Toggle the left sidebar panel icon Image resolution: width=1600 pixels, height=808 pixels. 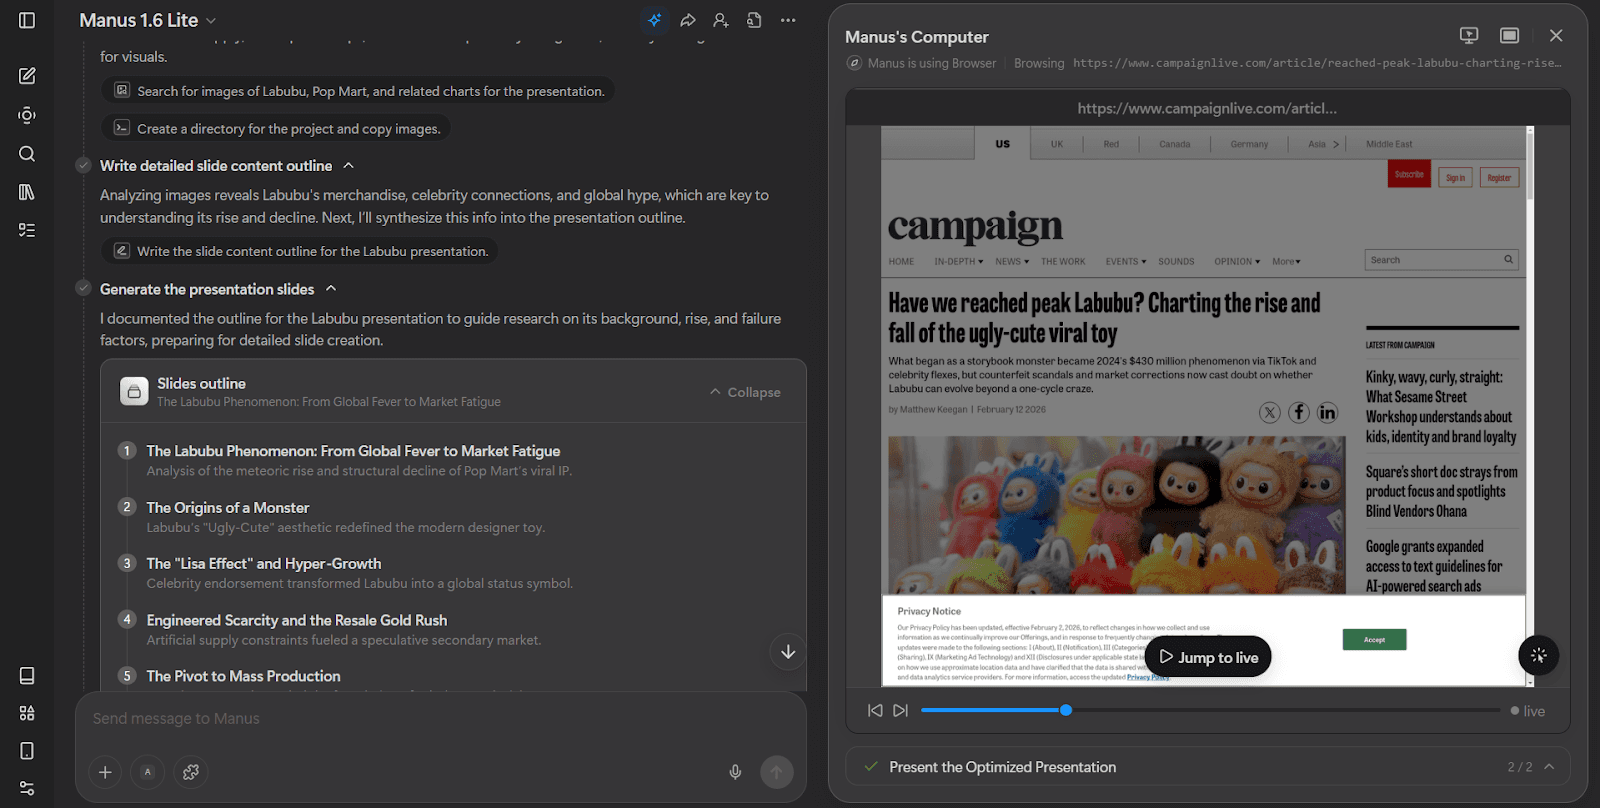(x=27, y=20)
